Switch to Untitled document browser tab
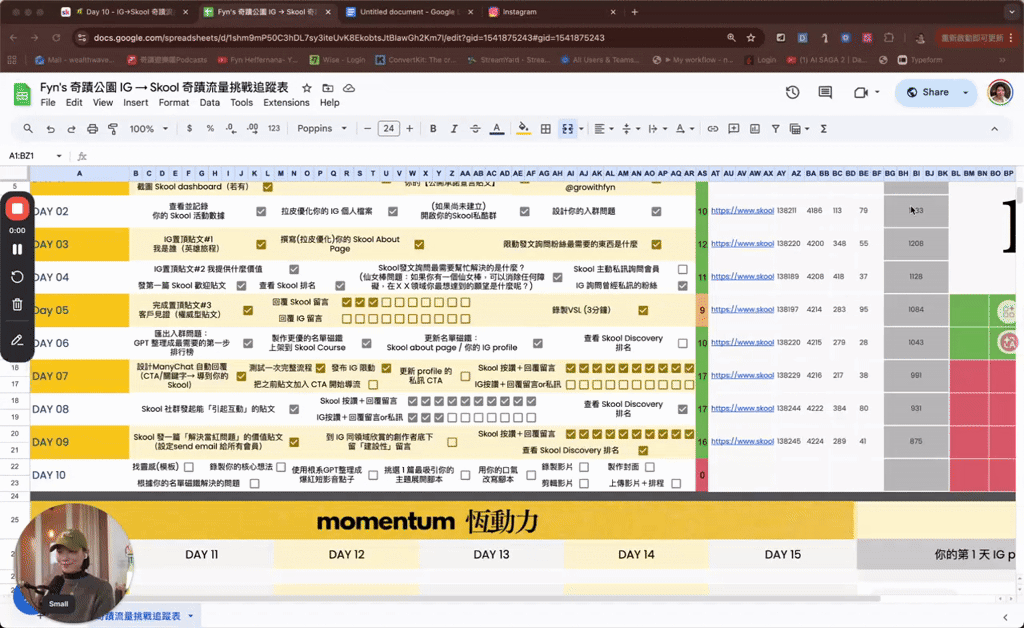Viewport: 1024px width, 628px height. (407, 12)
